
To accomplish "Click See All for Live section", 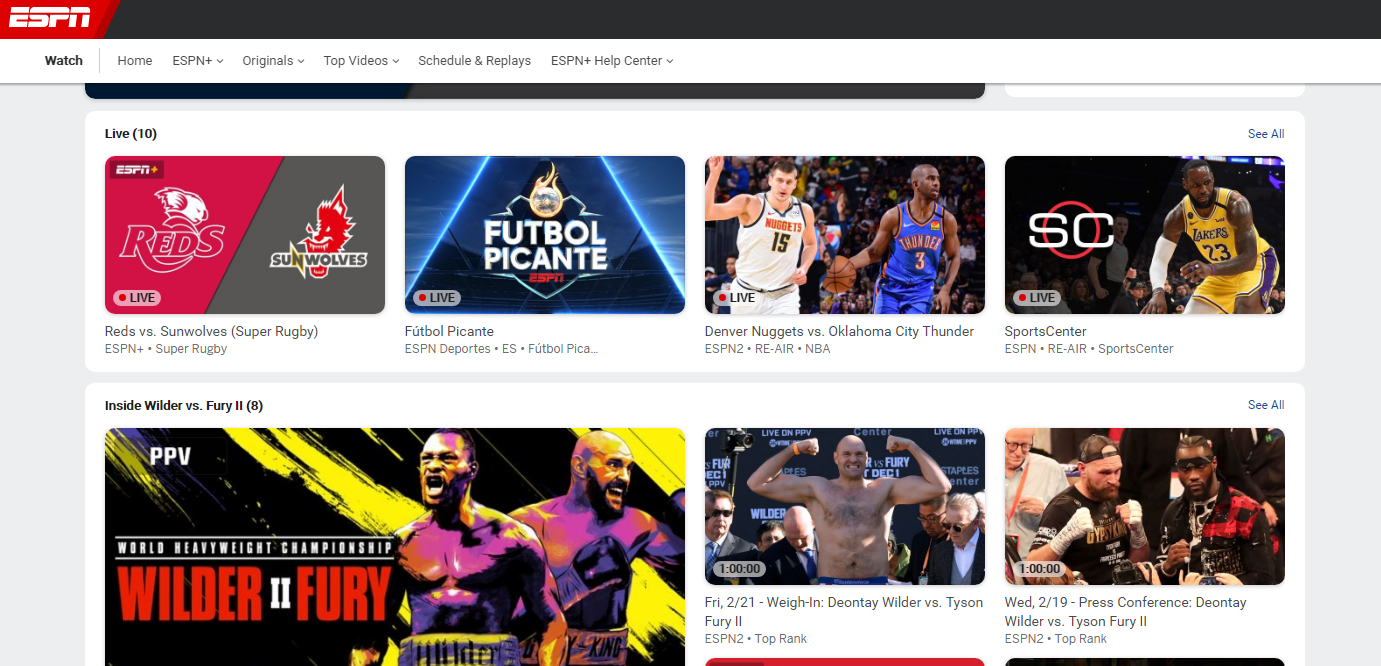I will tap(1265, 134).
